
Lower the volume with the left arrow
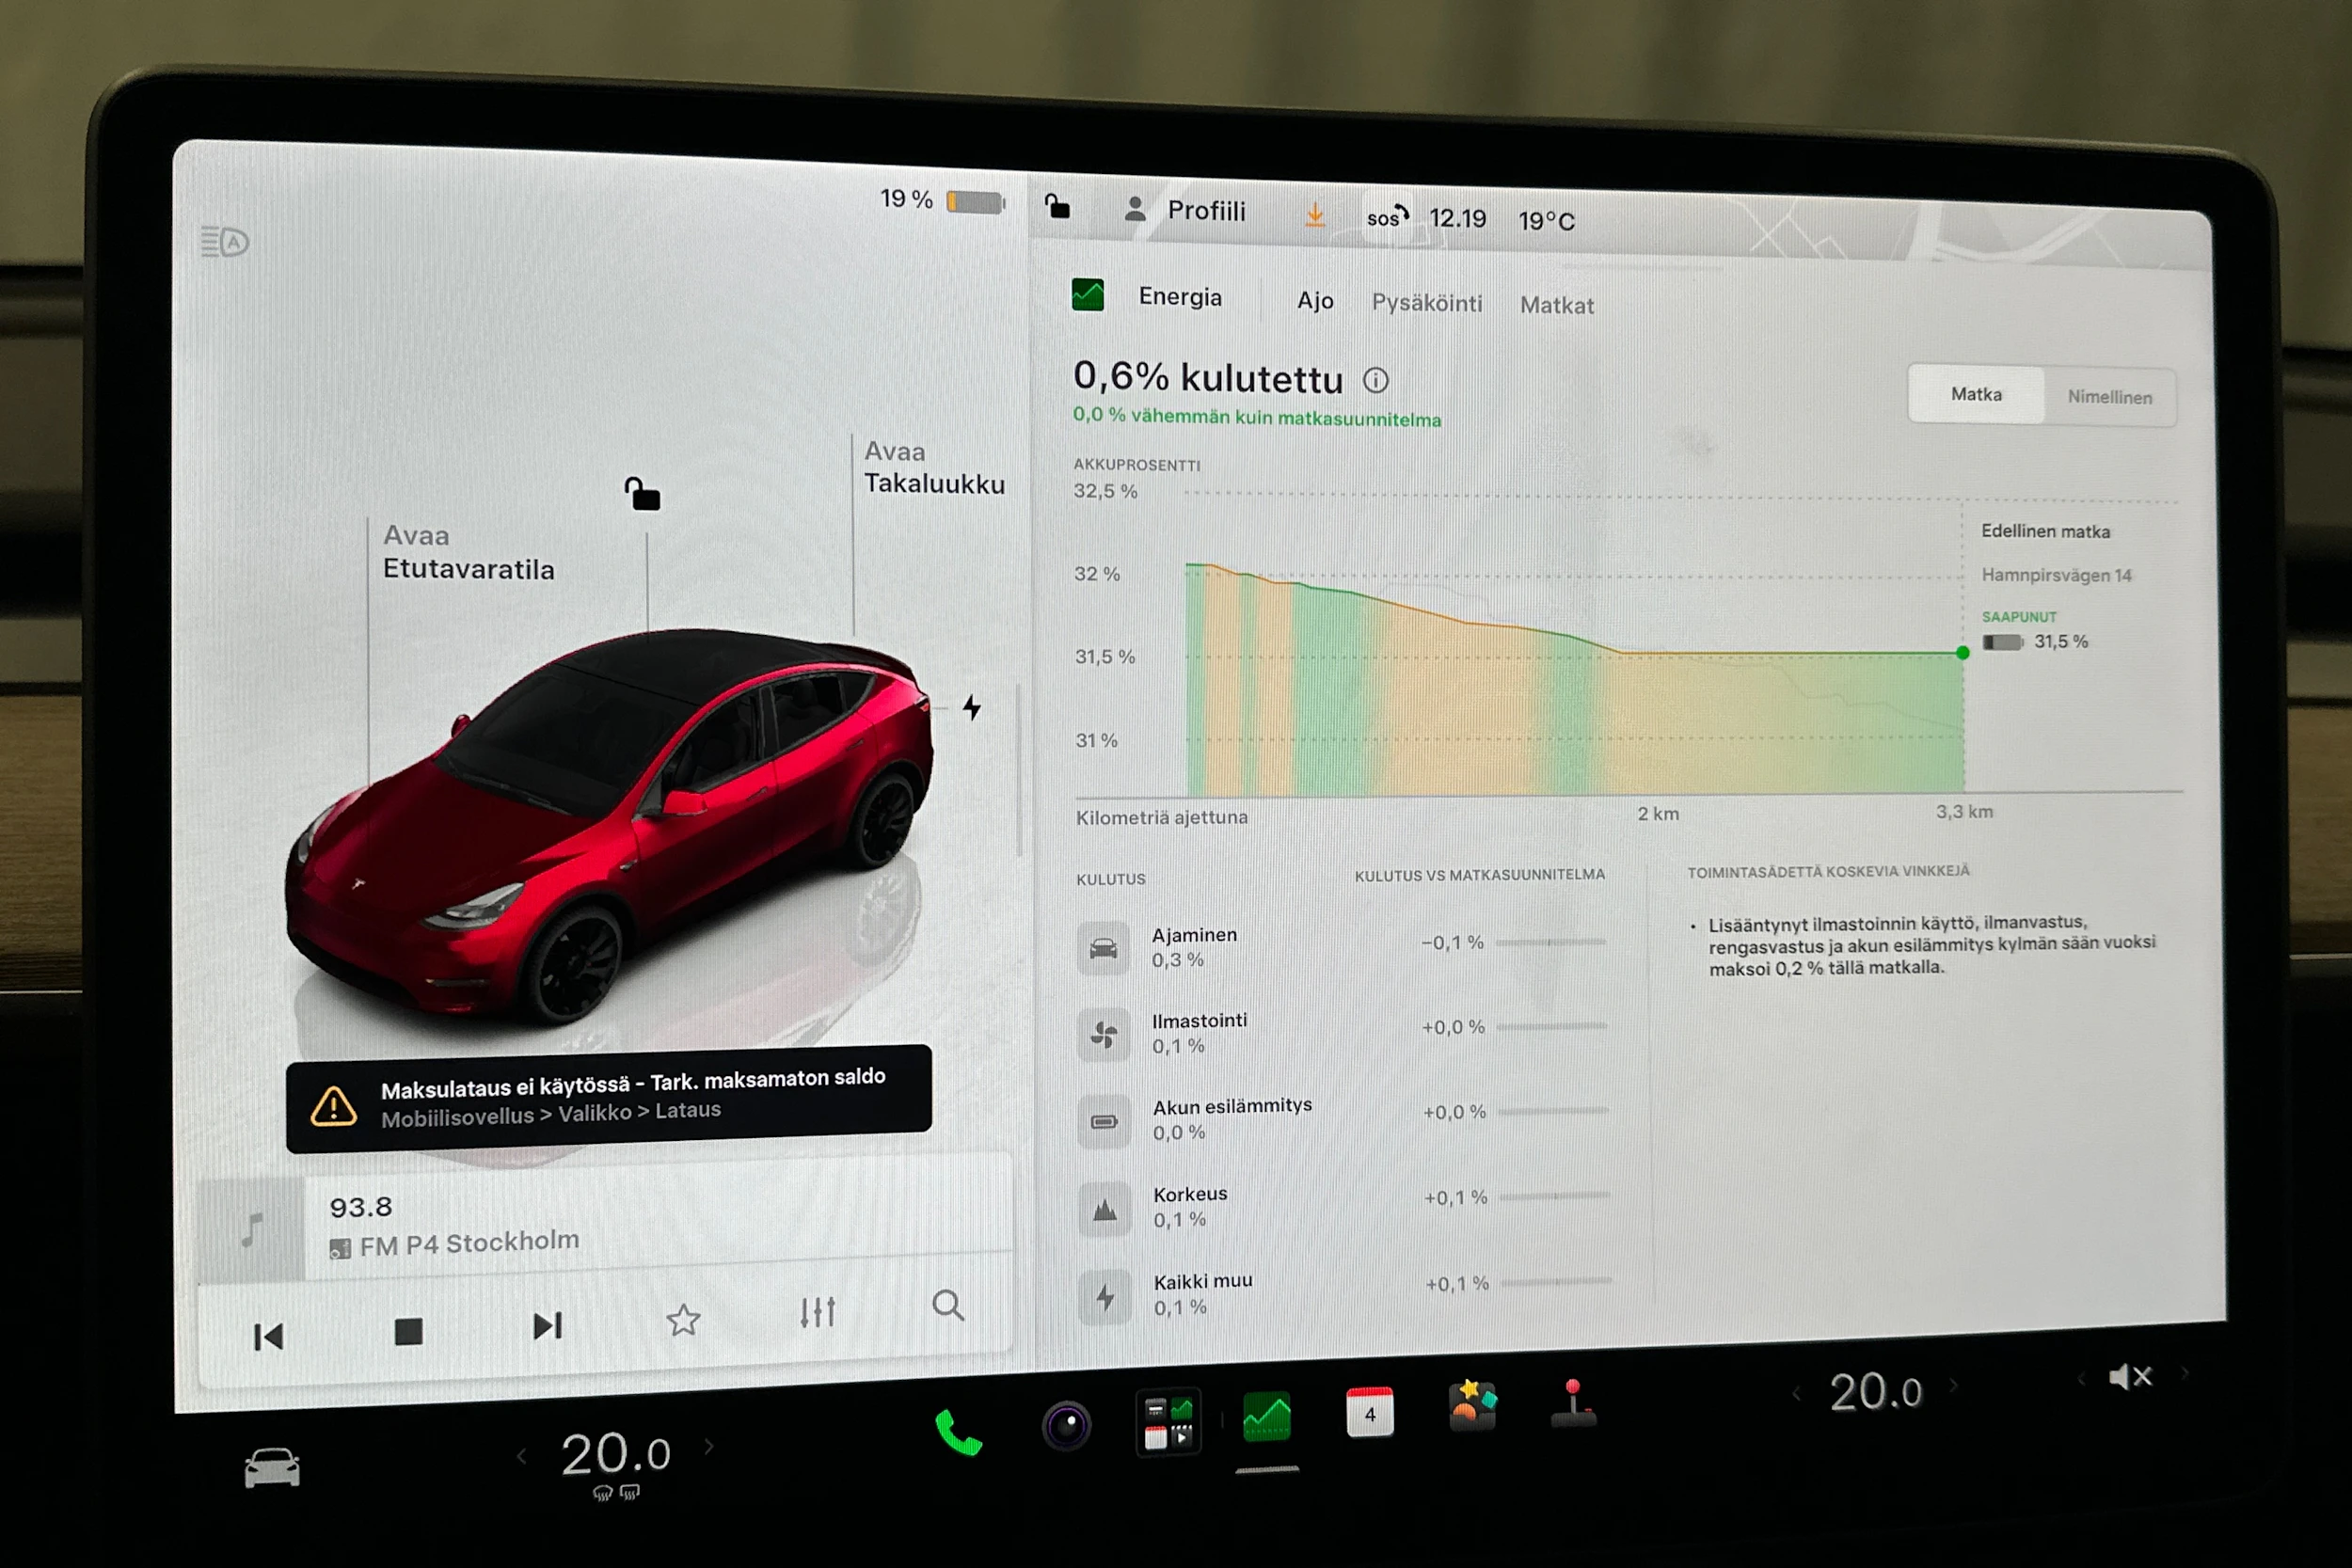[2081, 1379]
